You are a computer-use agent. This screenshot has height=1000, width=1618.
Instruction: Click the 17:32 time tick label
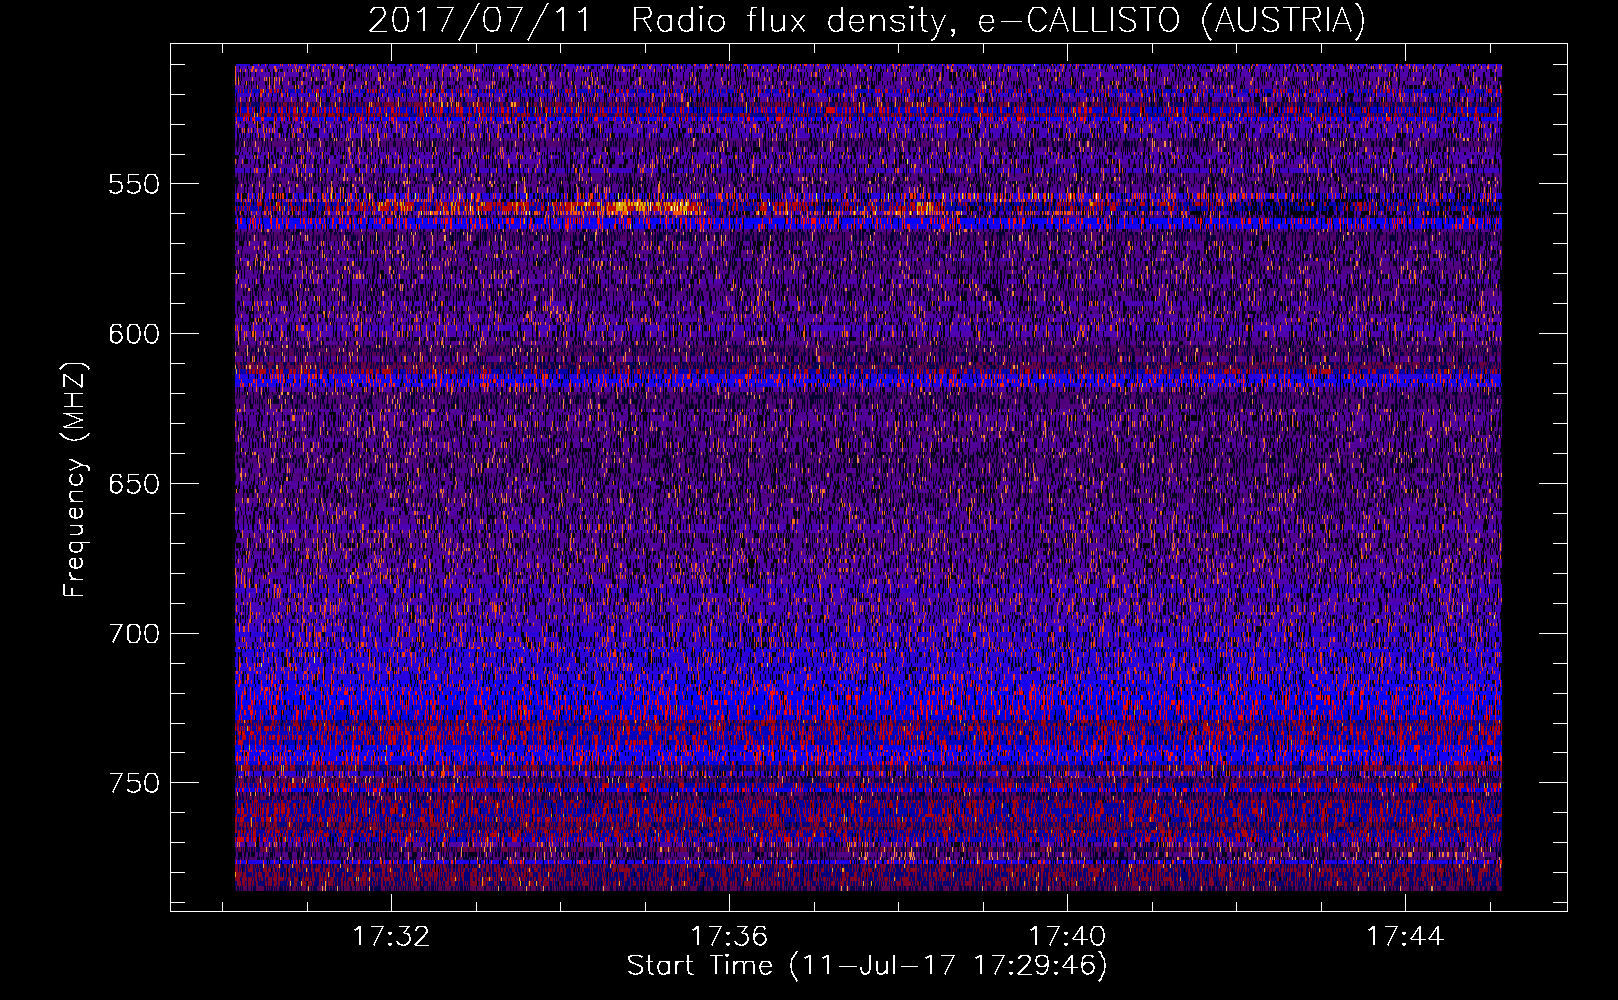[391, 936]
